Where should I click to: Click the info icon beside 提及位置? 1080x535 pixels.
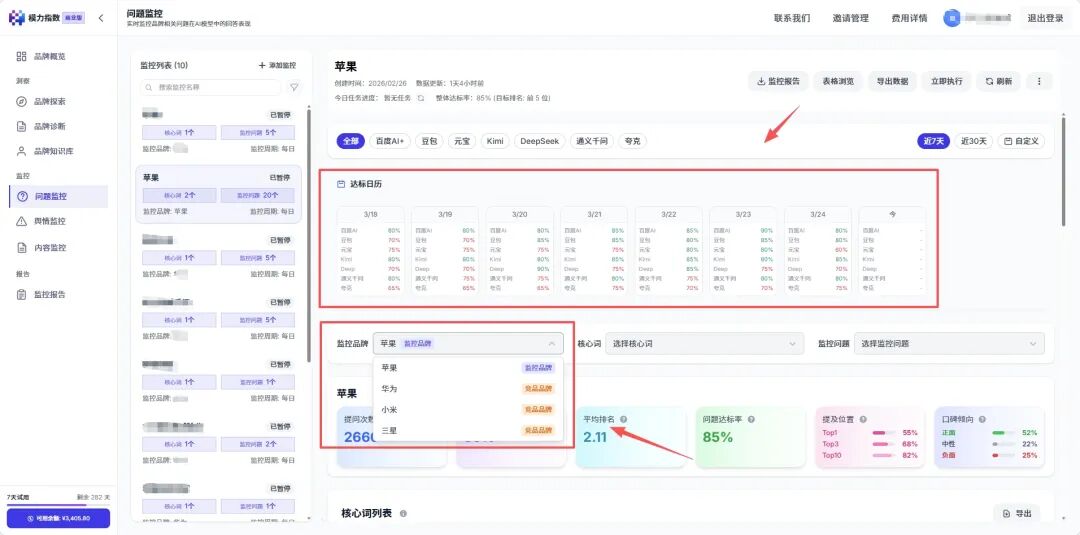click(x=863, y=419)
